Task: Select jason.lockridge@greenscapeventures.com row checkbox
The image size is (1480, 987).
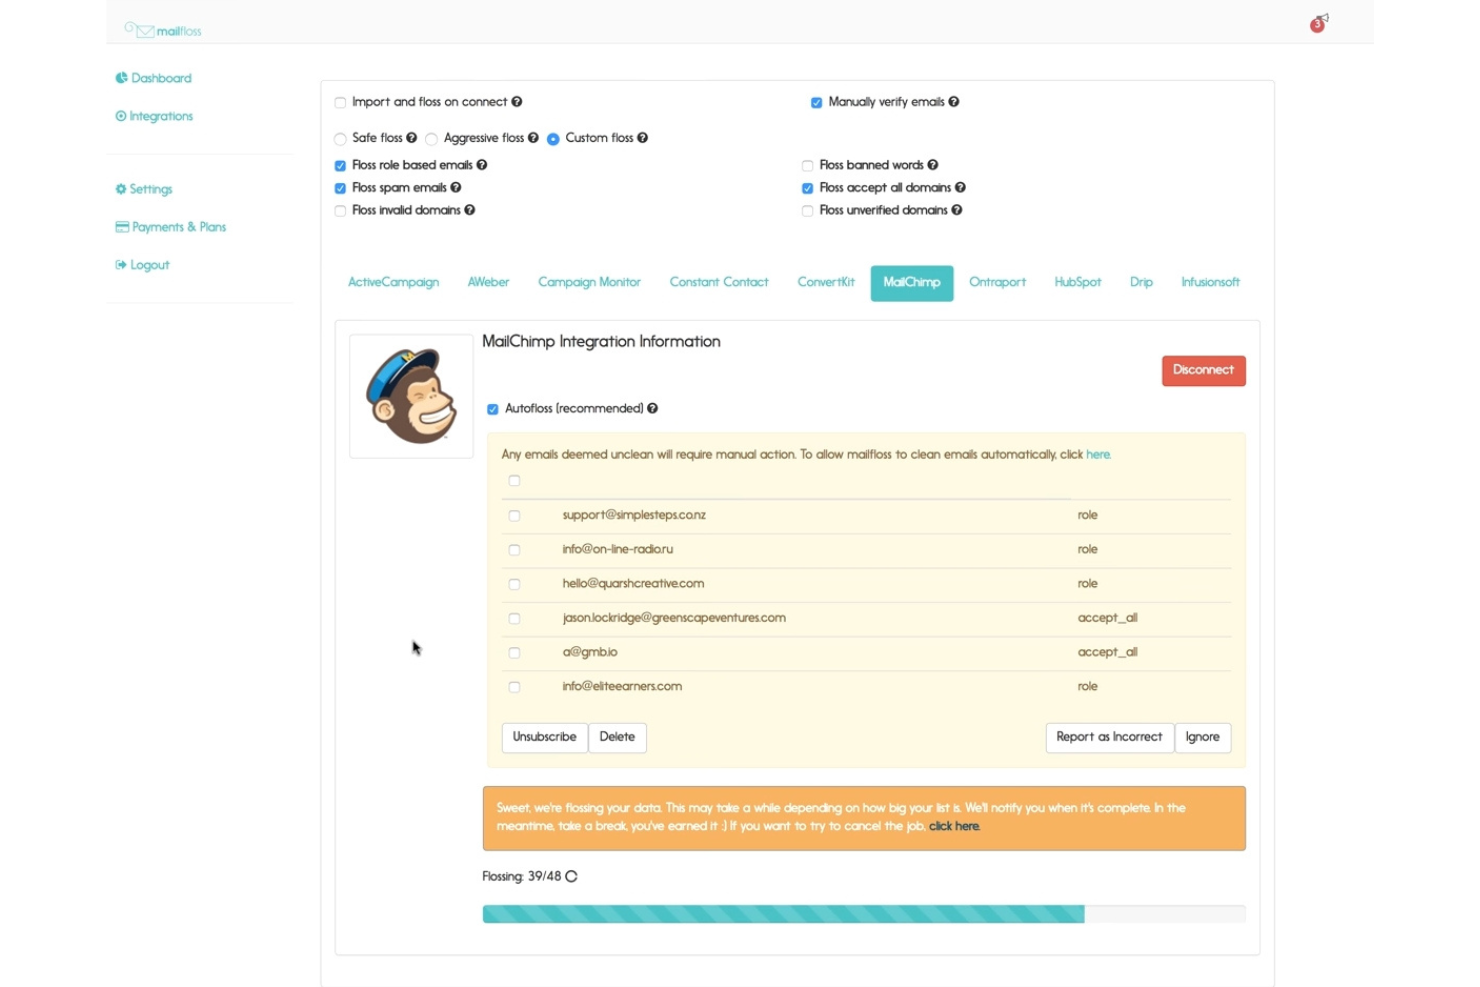Action: coord(514,619)
